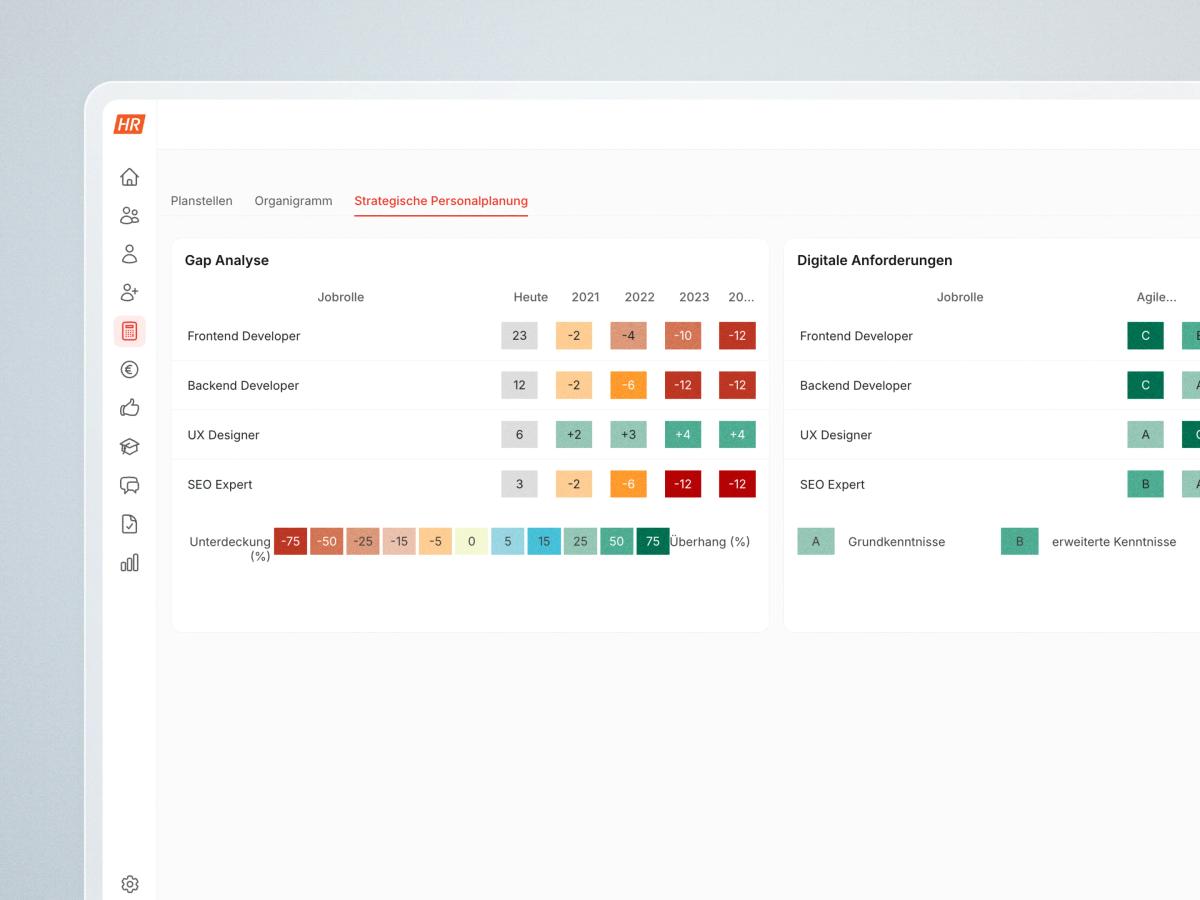This screenshot has width=1200, height=900.
Task: Click the -75 legend swatch
Action: tap(290, 541)
